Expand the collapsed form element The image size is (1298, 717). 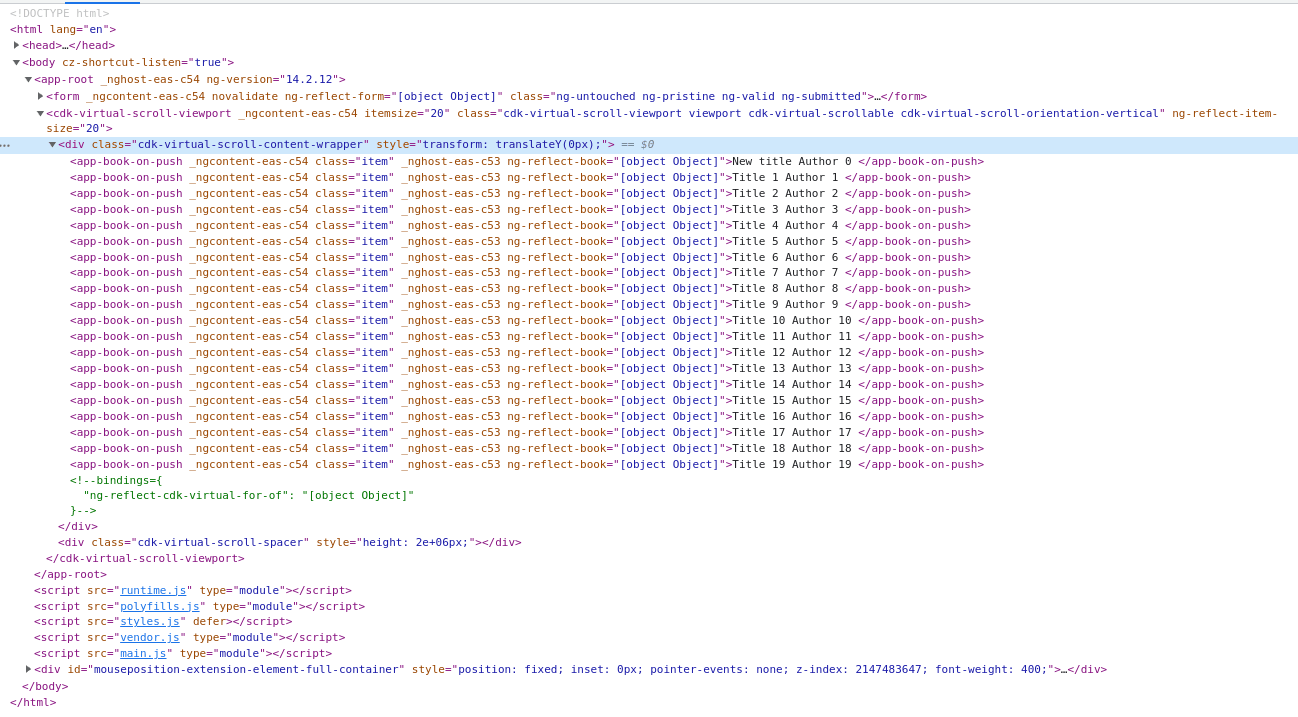40,97
